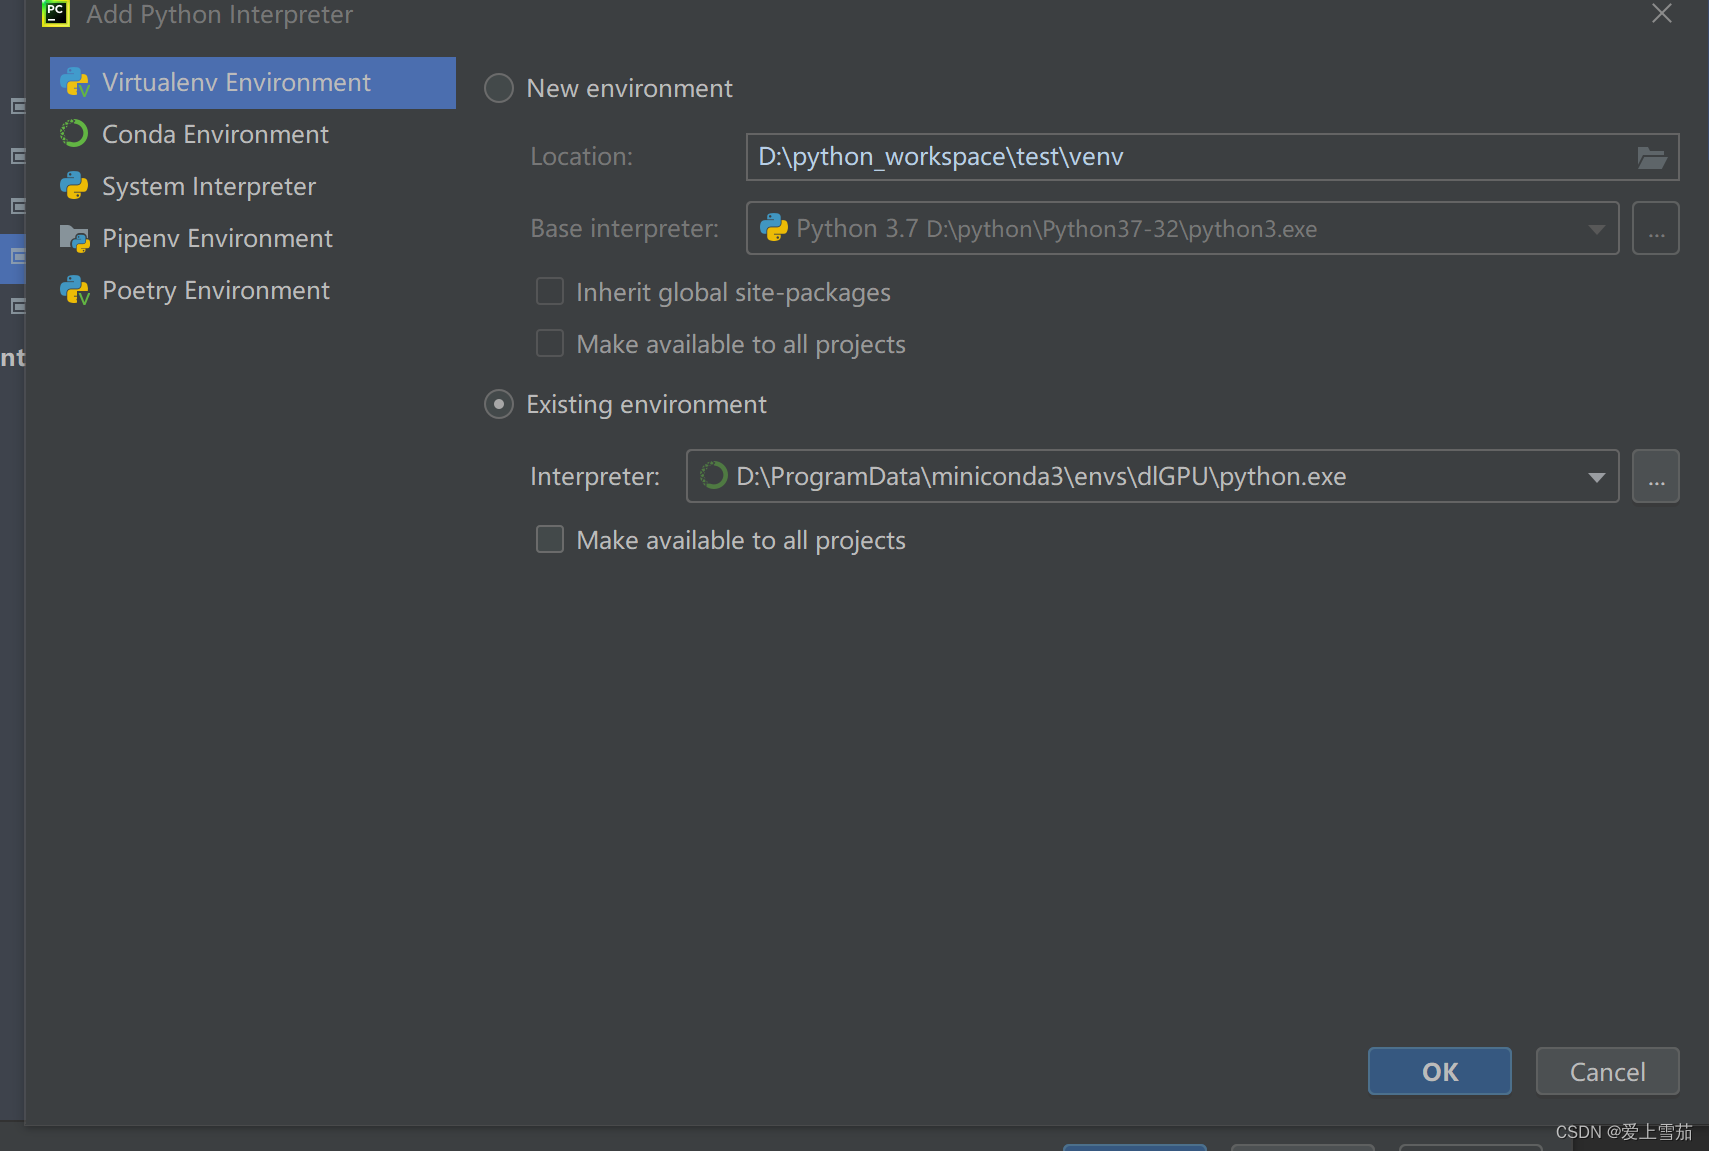This screenshot has height=1151, width=1709.
Task: Select the Virtualenv Environment option
Action: click(236, 82)
